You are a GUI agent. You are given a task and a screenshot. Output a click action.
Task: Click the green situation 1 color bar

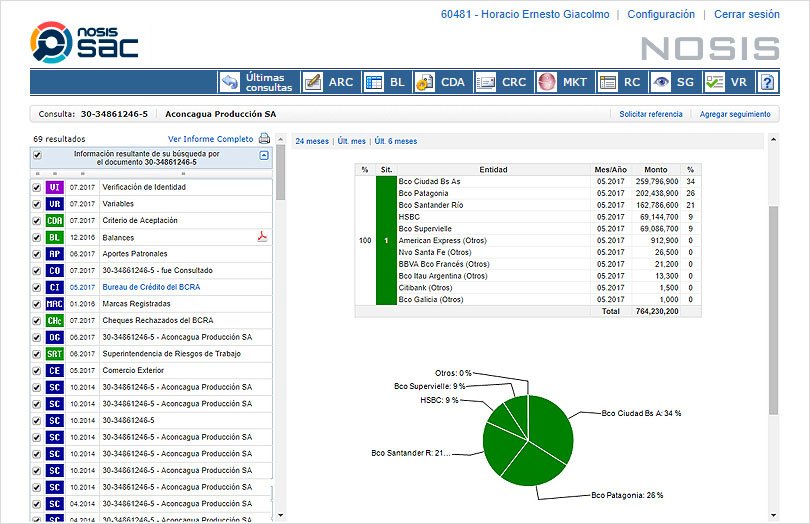click(x=386, y=240)
